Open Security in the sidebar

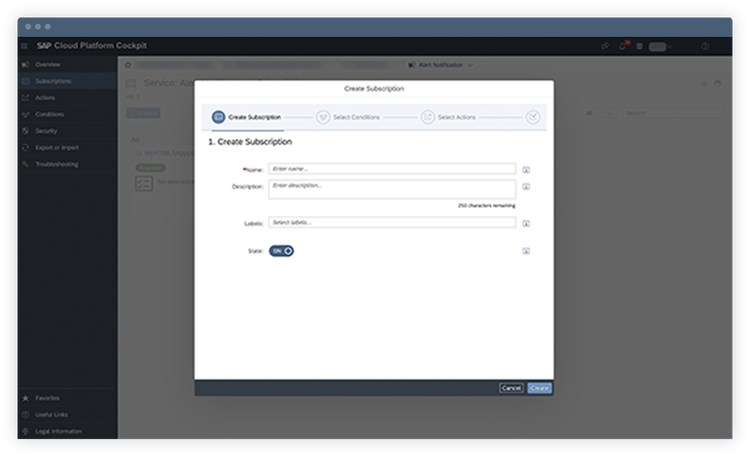point(67,131)
